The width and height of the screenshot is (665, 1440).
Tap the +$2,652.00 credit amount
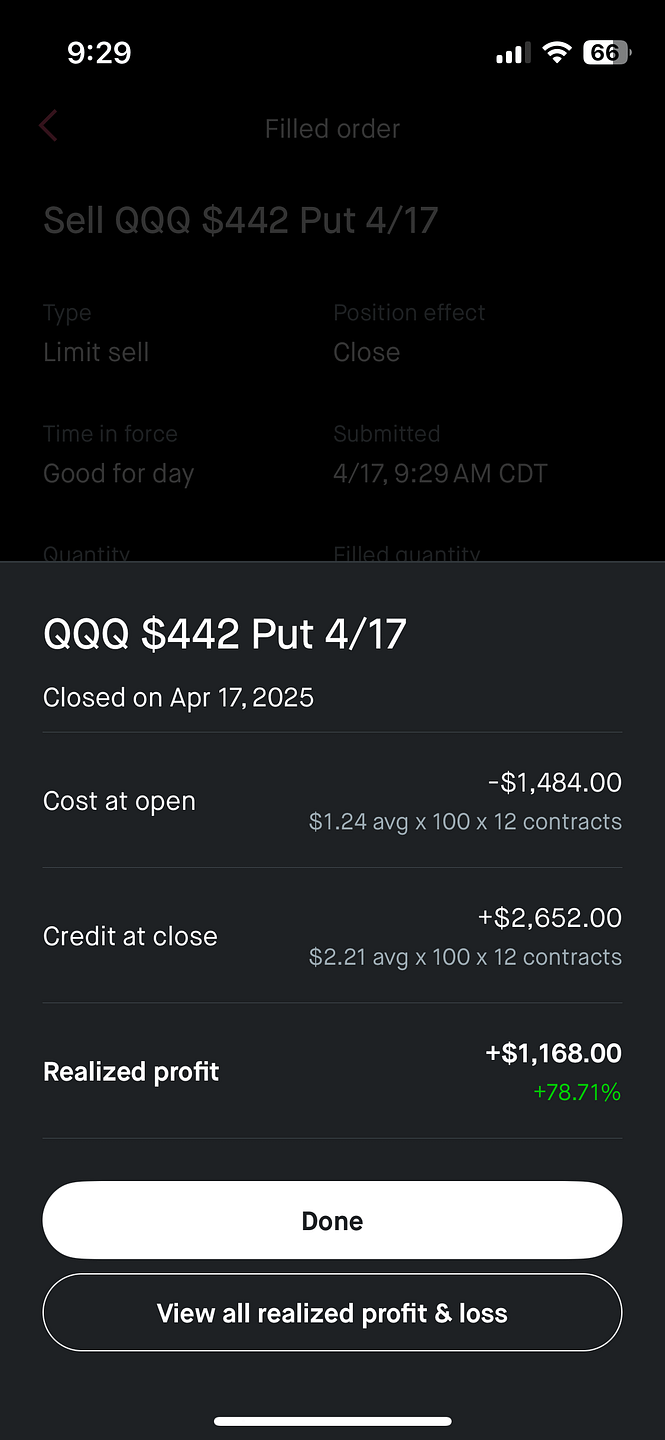pos(550,917)
